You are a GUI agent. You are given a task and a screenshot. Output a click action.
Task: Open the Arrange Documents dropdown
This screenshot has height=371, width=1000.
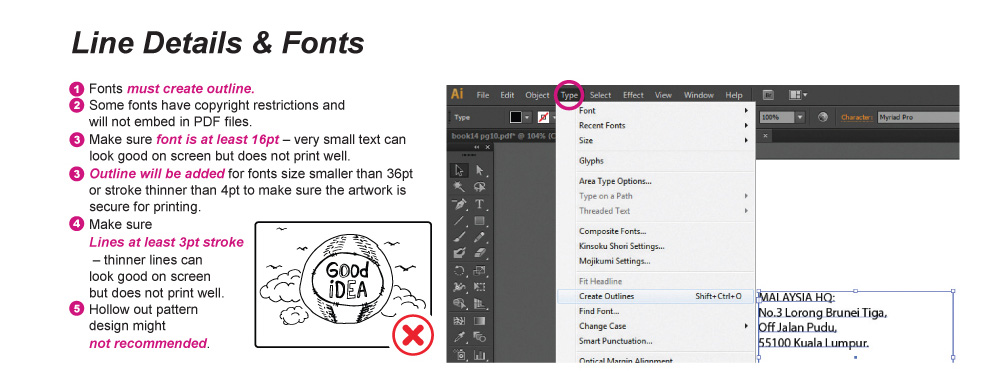pos(798,95)
